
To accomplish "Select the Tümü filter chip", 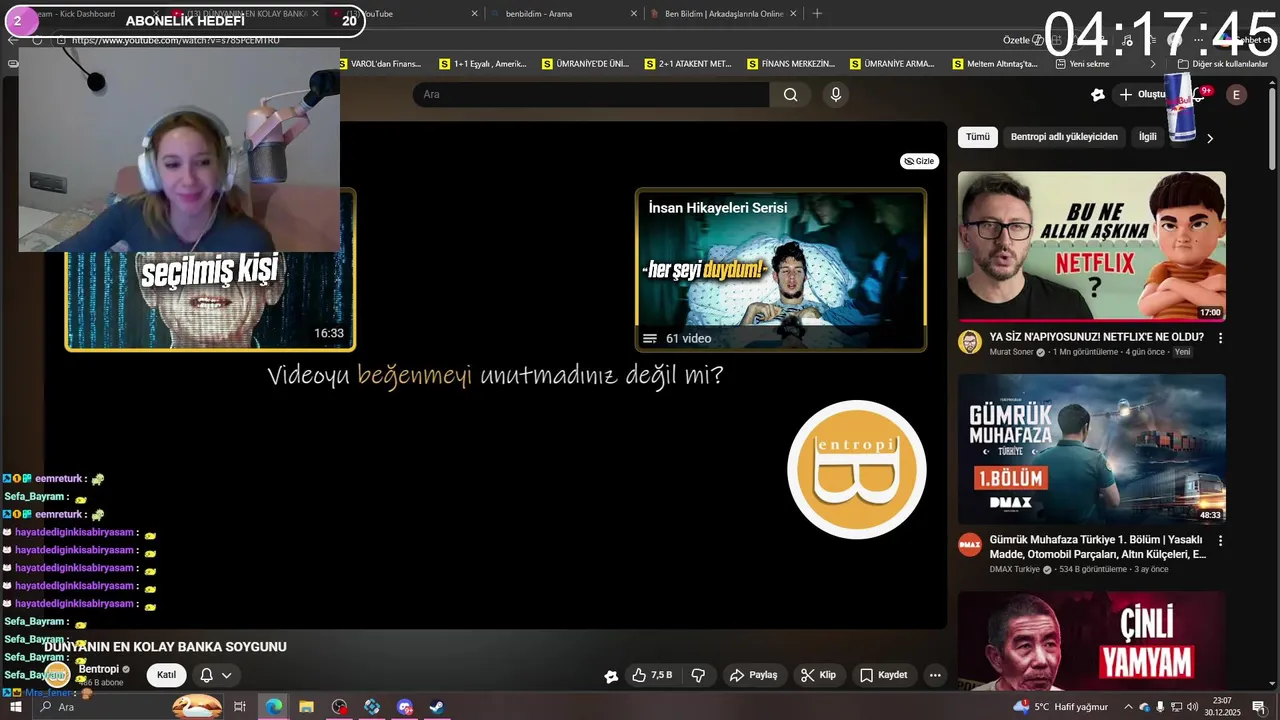I will (978, 137).
